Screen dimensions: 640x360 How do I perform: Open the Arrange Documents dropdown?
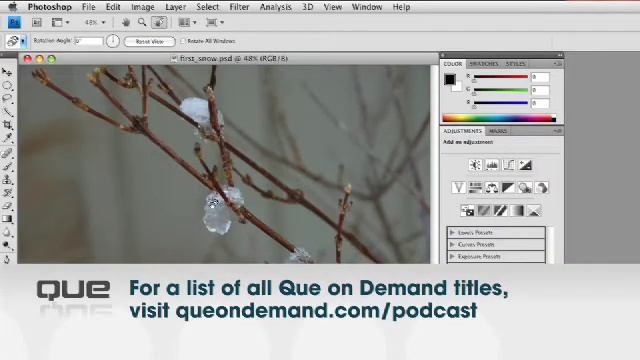click(x=187, y=22)
